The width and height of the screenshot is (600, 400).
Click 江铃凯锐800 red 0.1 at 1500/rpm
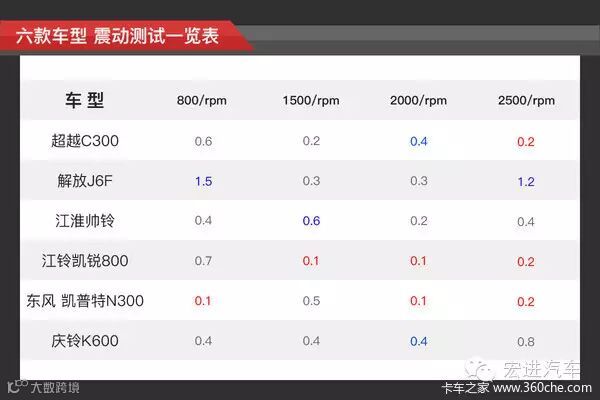(x=311, y=261)
